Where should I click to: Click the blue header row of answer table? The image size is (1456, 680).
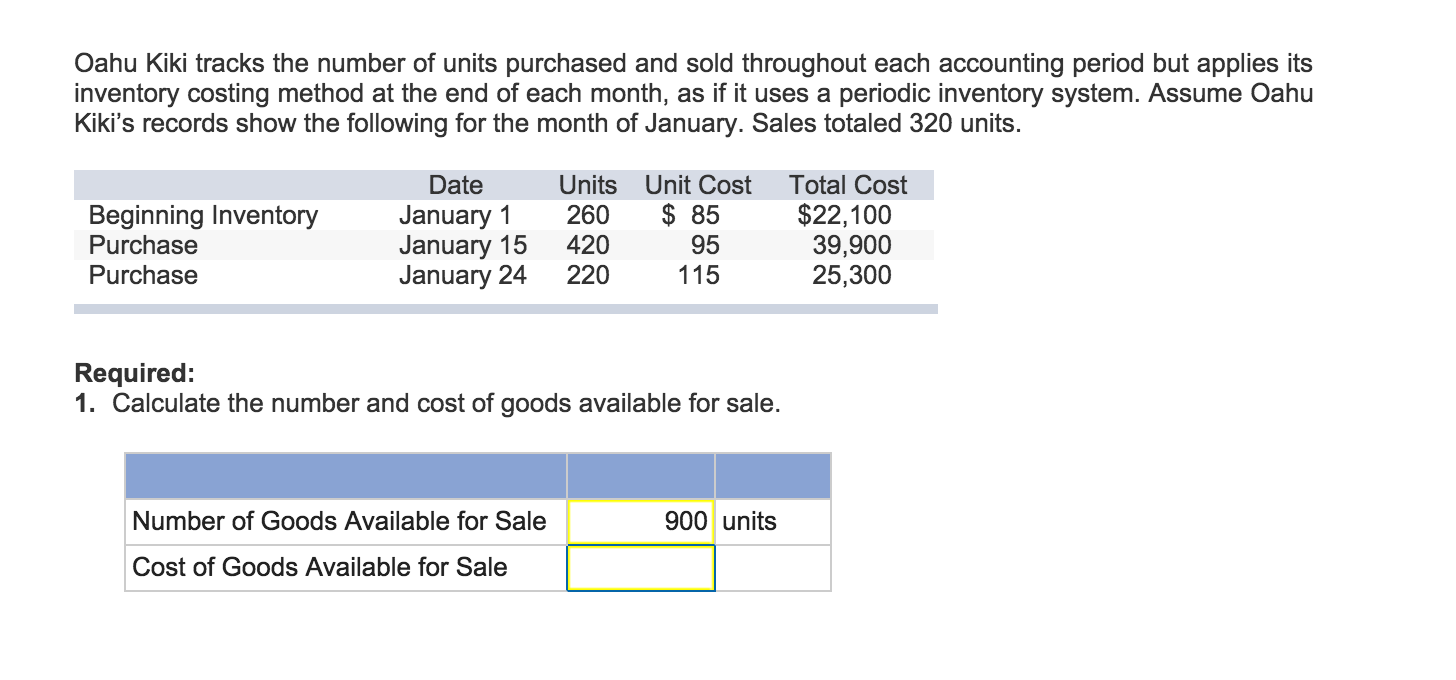478,476
